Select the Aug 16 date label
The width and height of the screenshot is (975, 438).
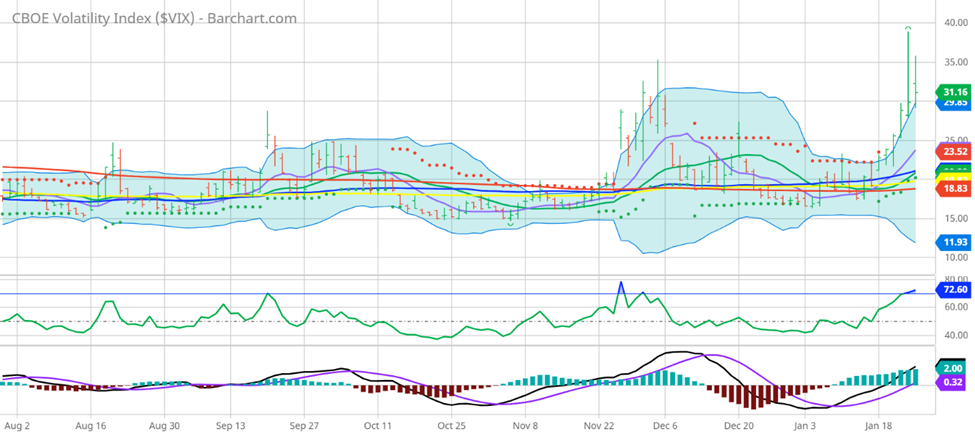(91, 427)
